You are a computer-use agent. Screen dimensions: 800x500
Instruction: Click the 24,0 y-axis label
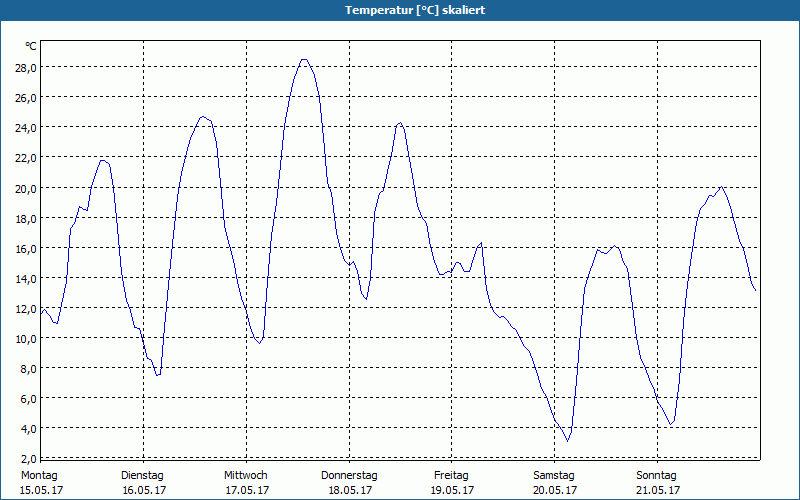click(x=25, y=128)
